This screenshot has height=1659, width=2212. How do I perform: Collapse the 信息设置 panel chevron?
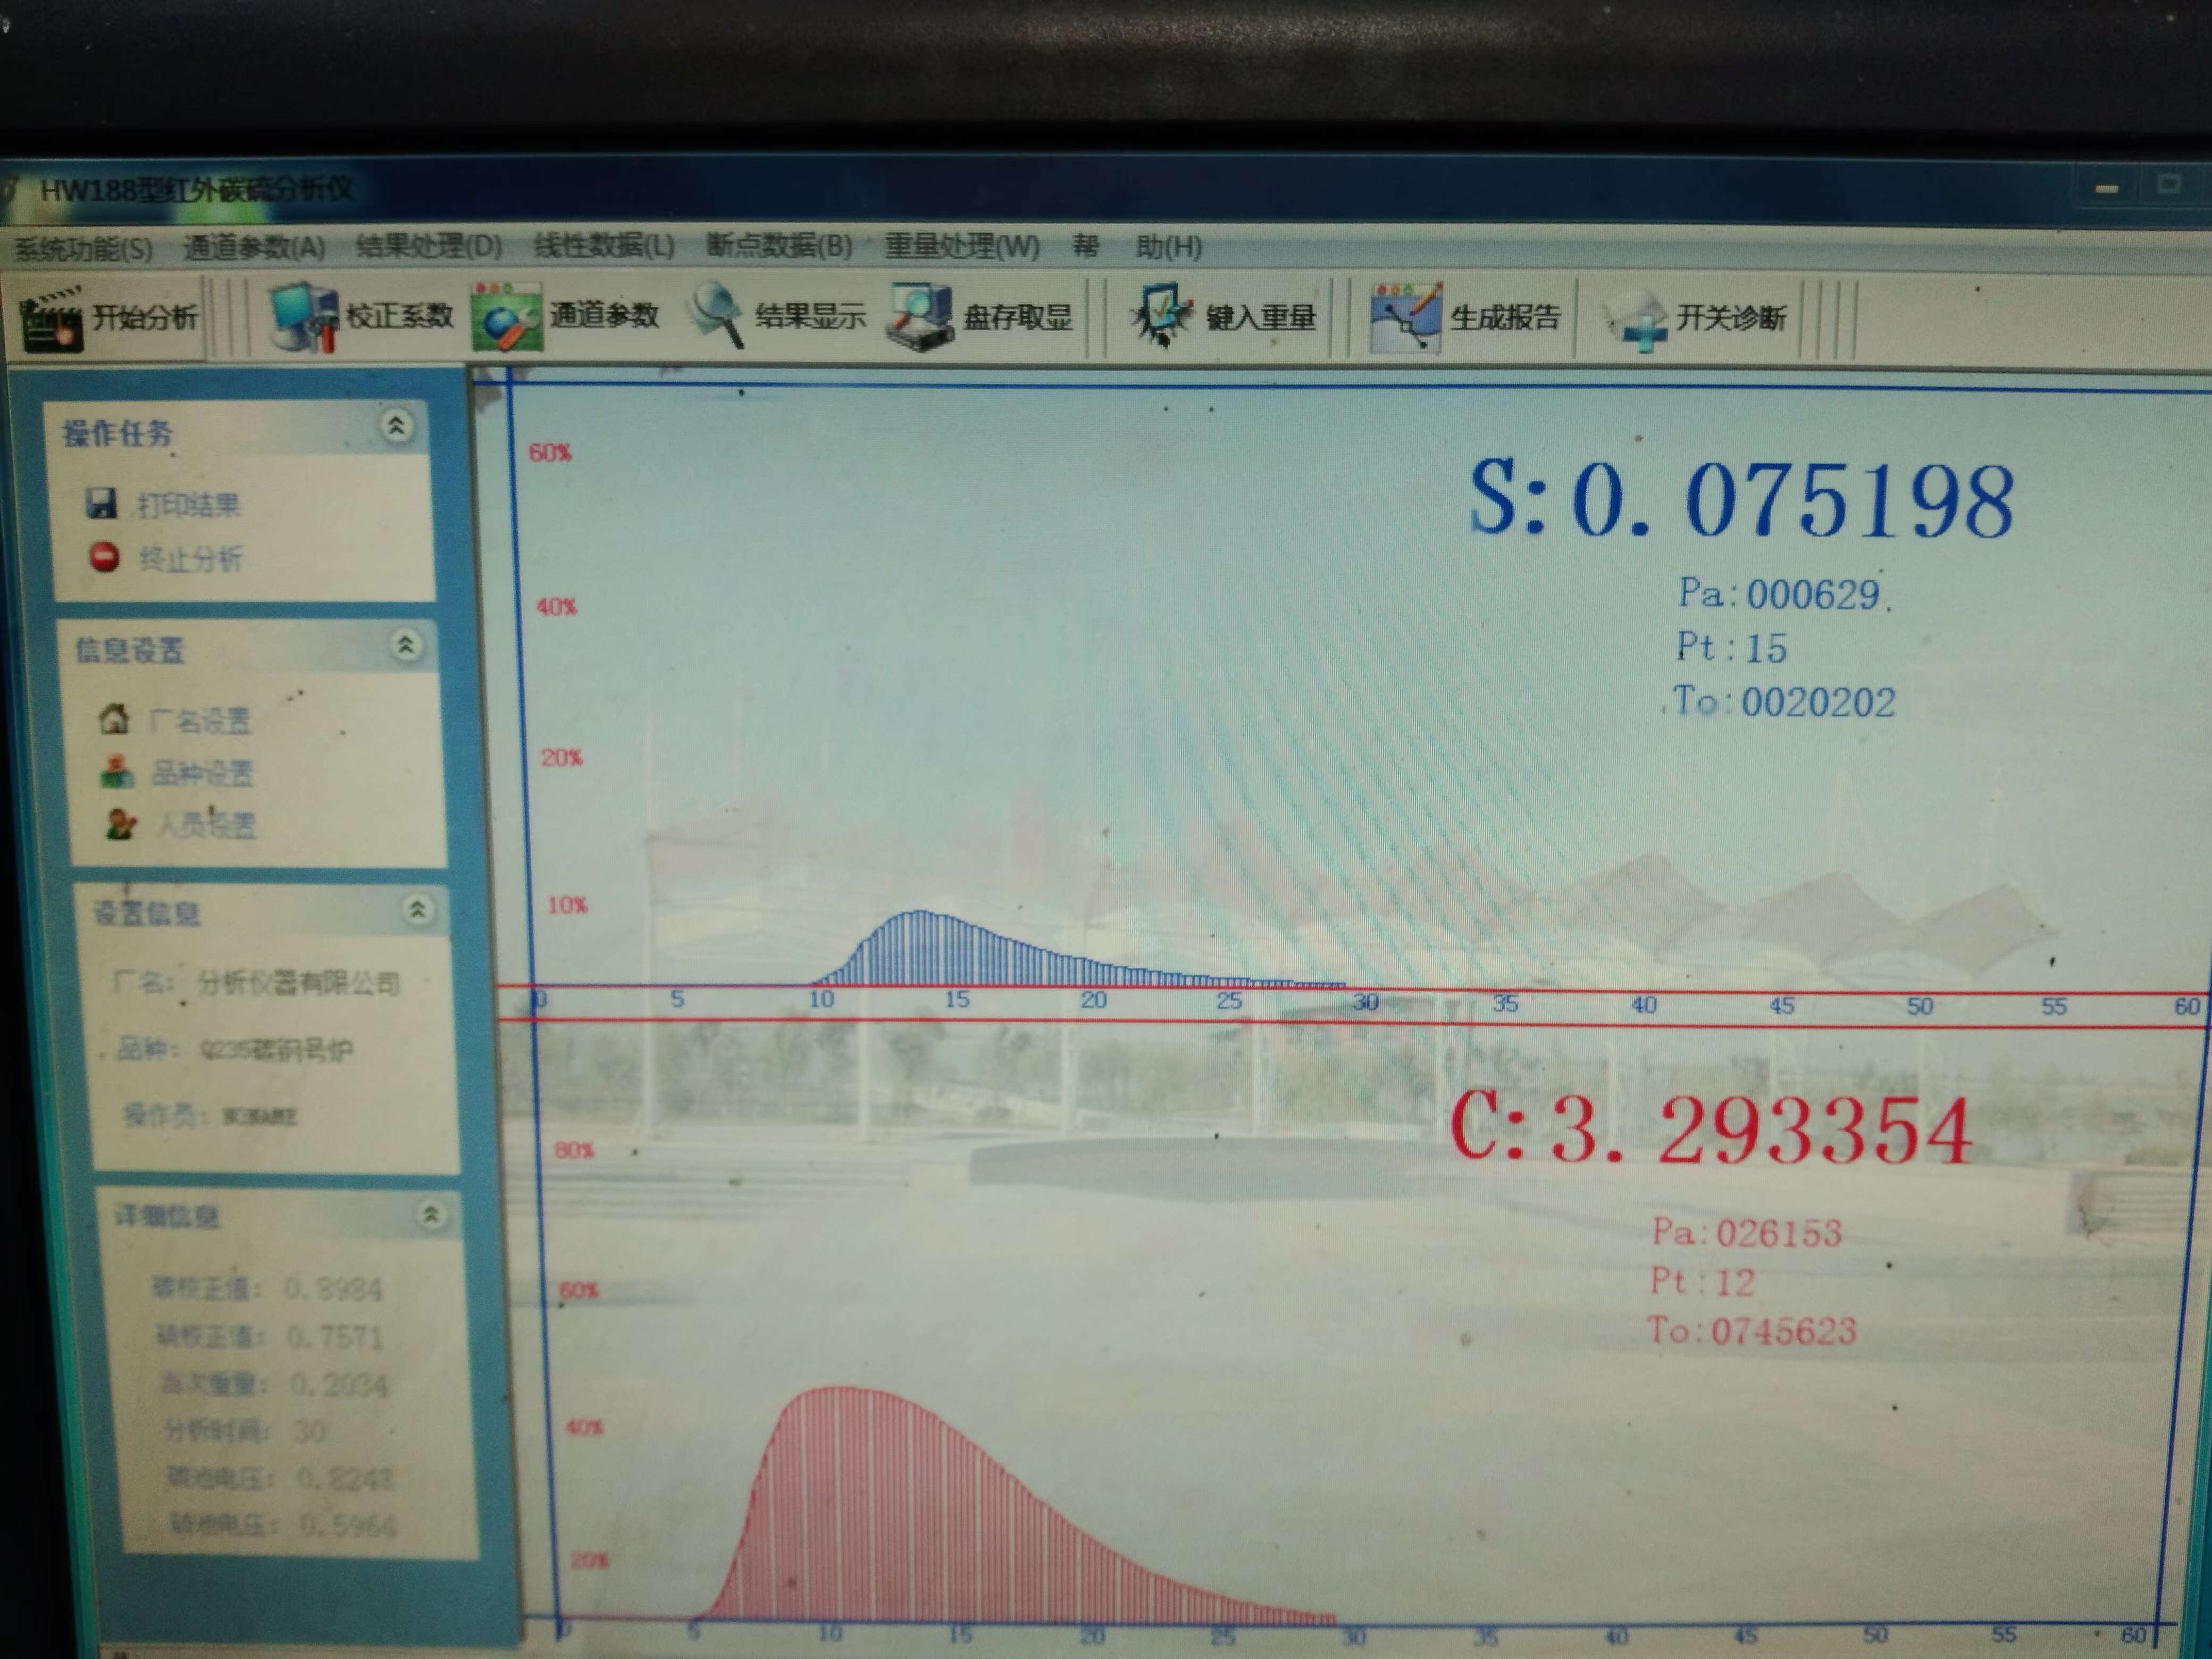pos(405,645)
